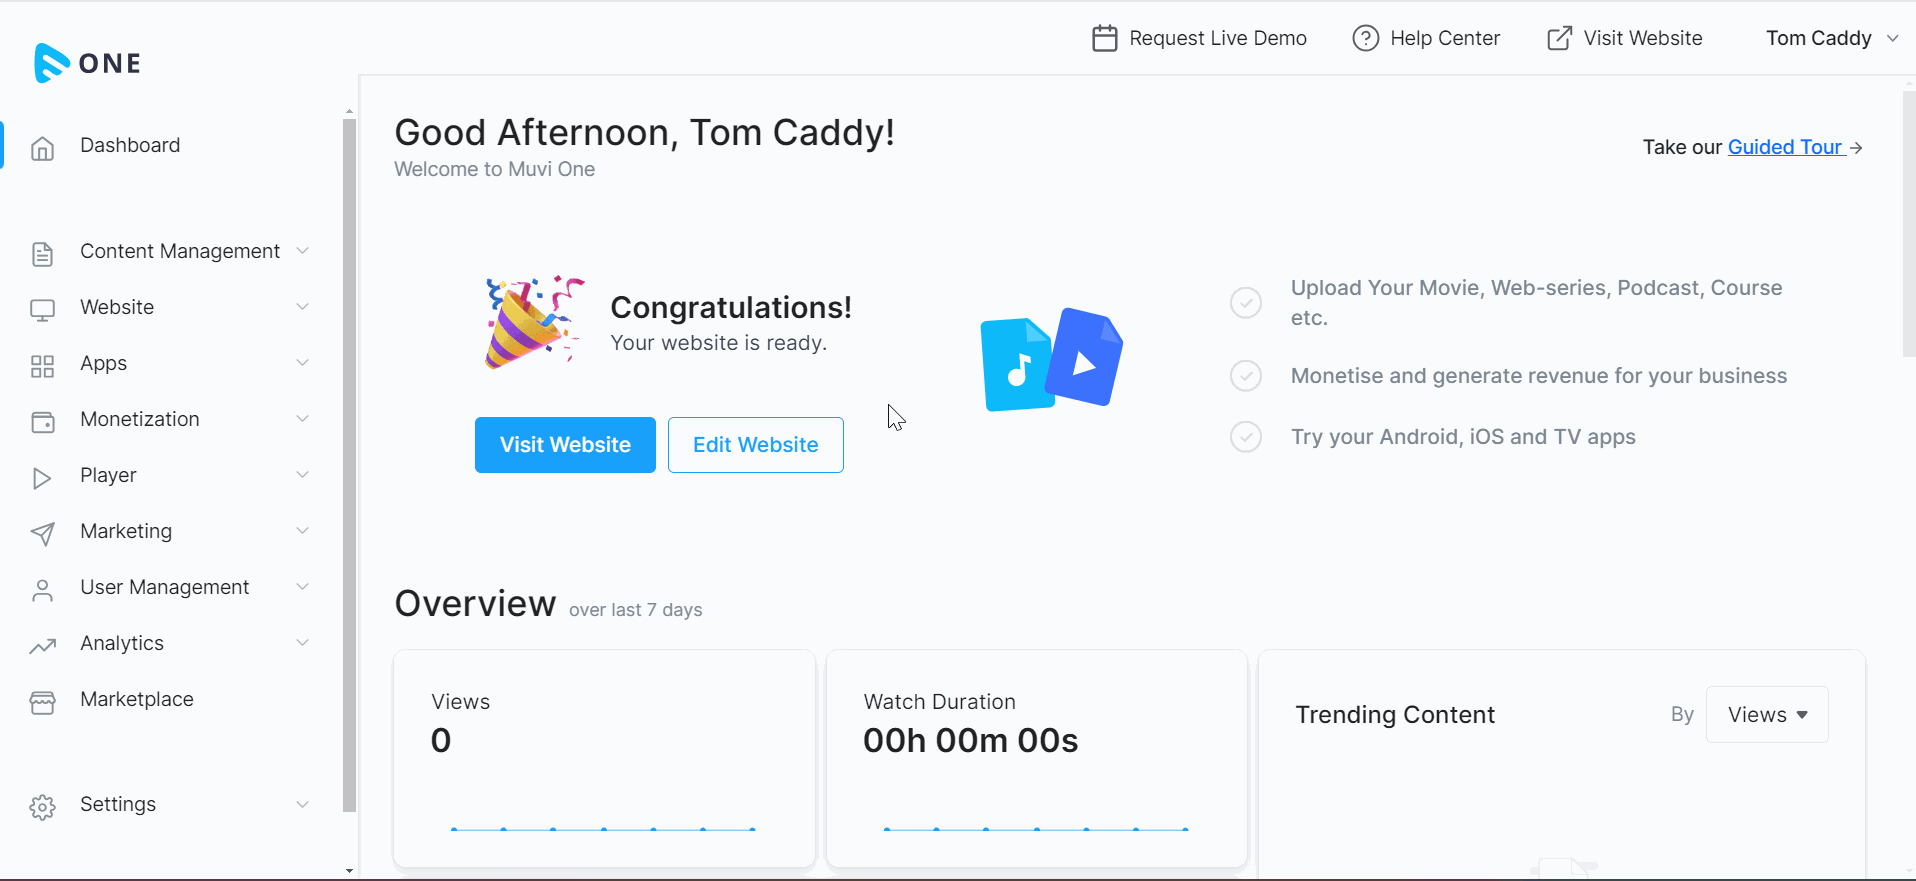Viewport: 1916px width, 881px height.
Task: Open Help Center from the top bar
Action: (1426, 38)
